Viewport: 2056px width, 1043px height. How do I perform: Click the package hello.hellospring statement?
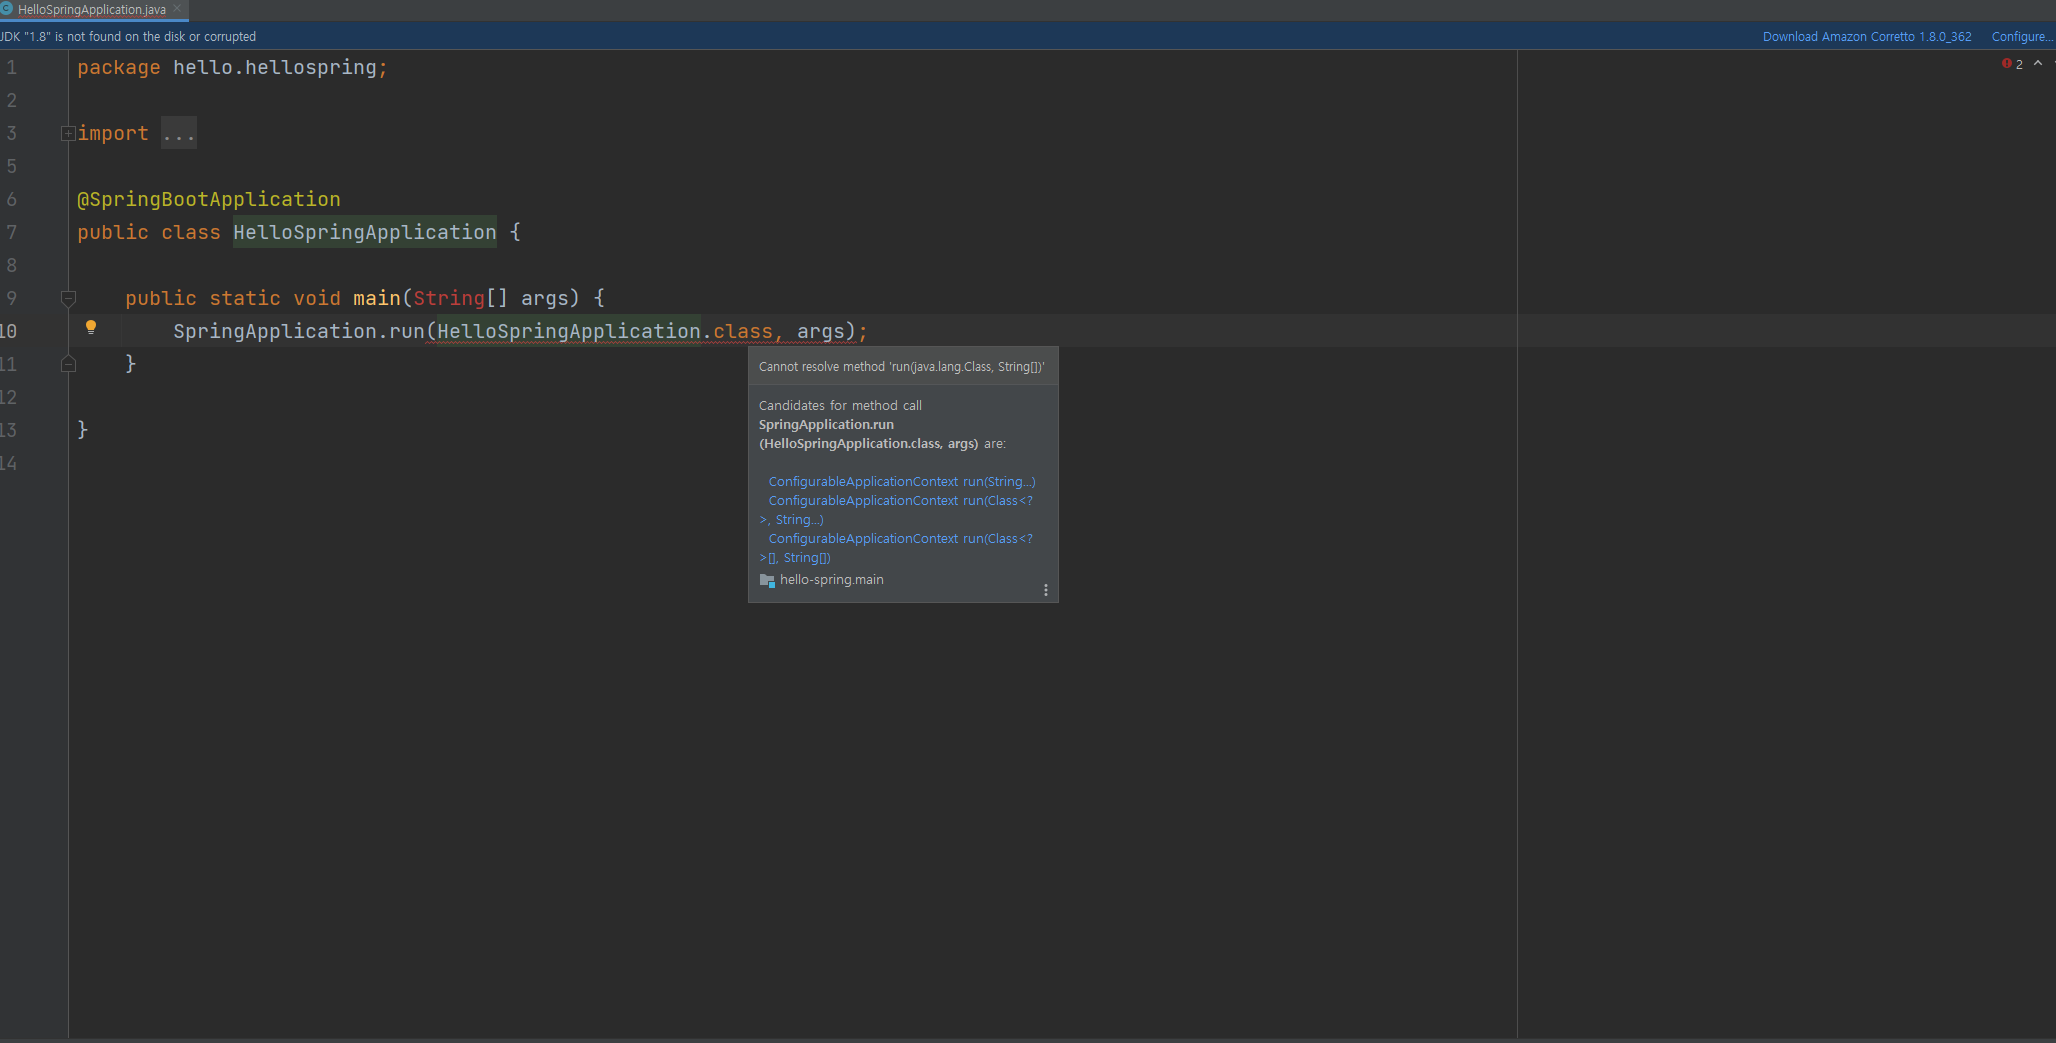coord(232,67)
